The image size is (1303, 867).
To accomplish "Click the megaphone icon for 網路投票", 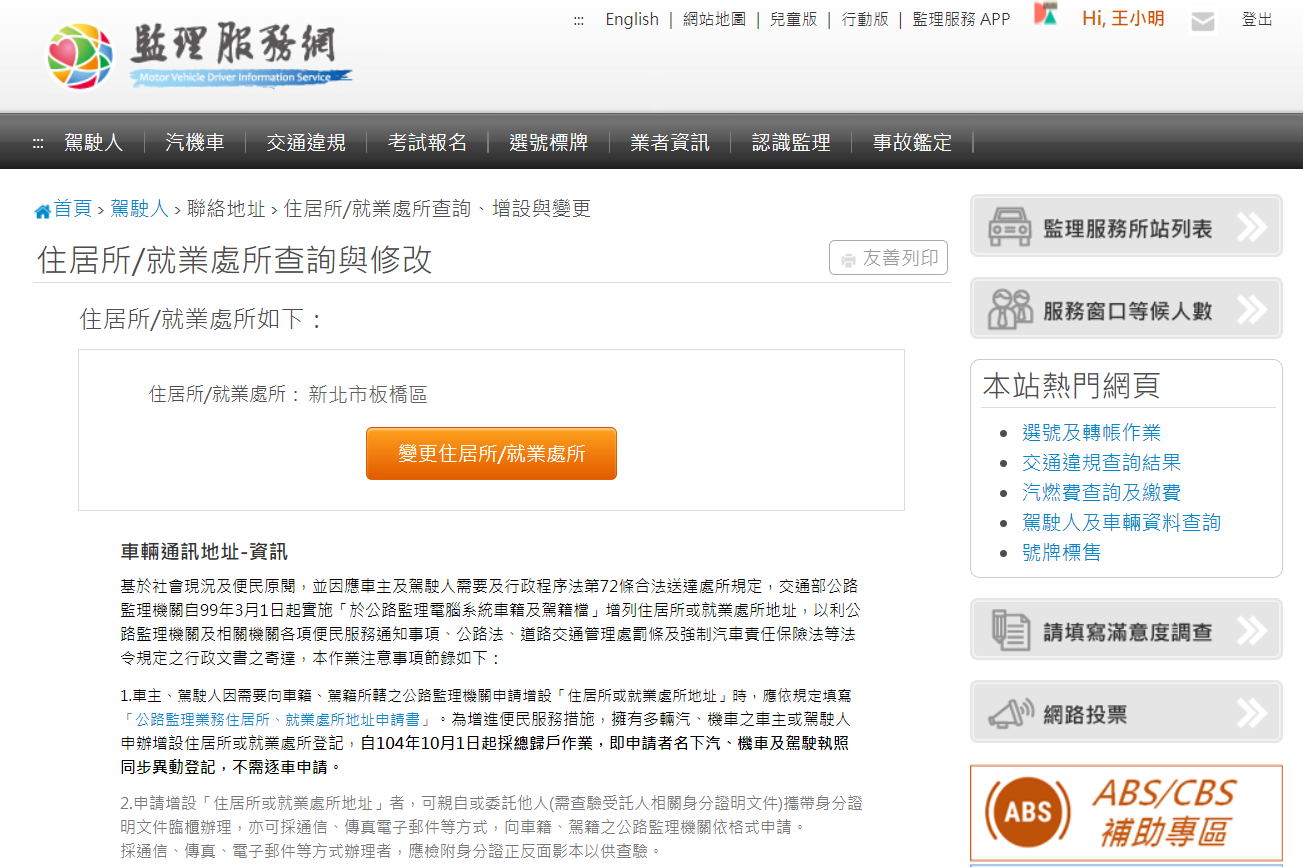I will point(1009,713).
